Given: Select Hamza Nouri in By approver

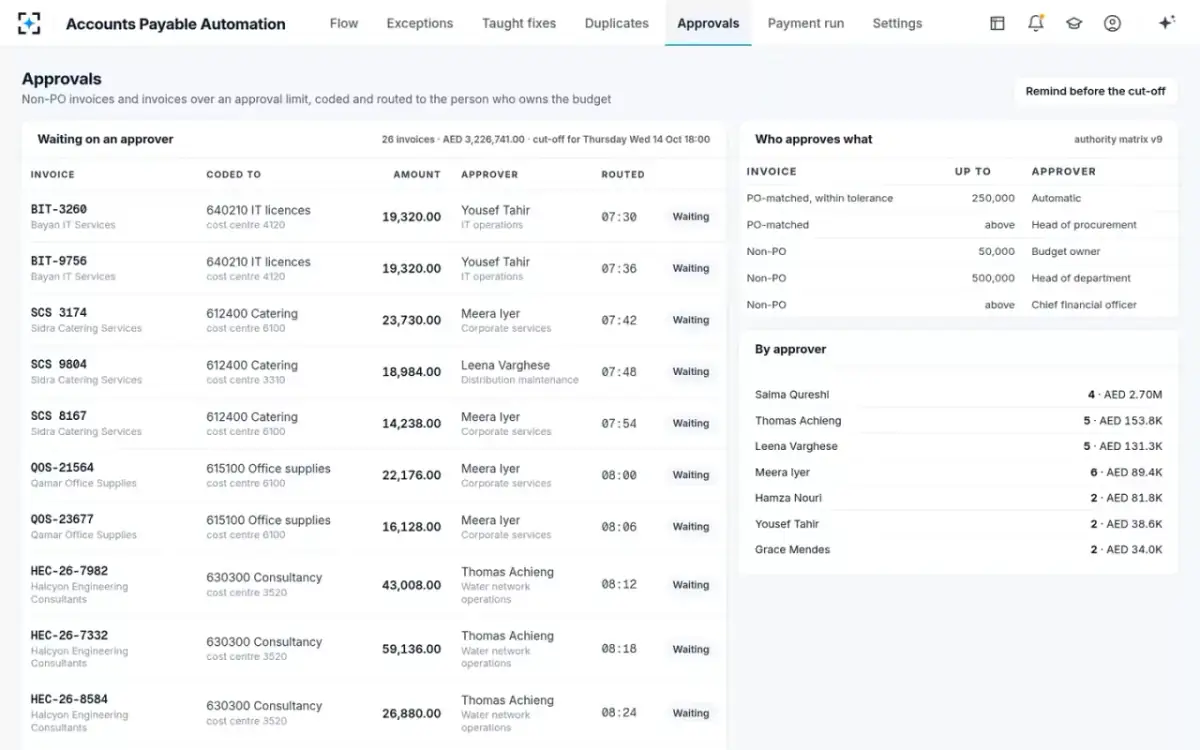Looking at the screenshot, I should (958, 498).
